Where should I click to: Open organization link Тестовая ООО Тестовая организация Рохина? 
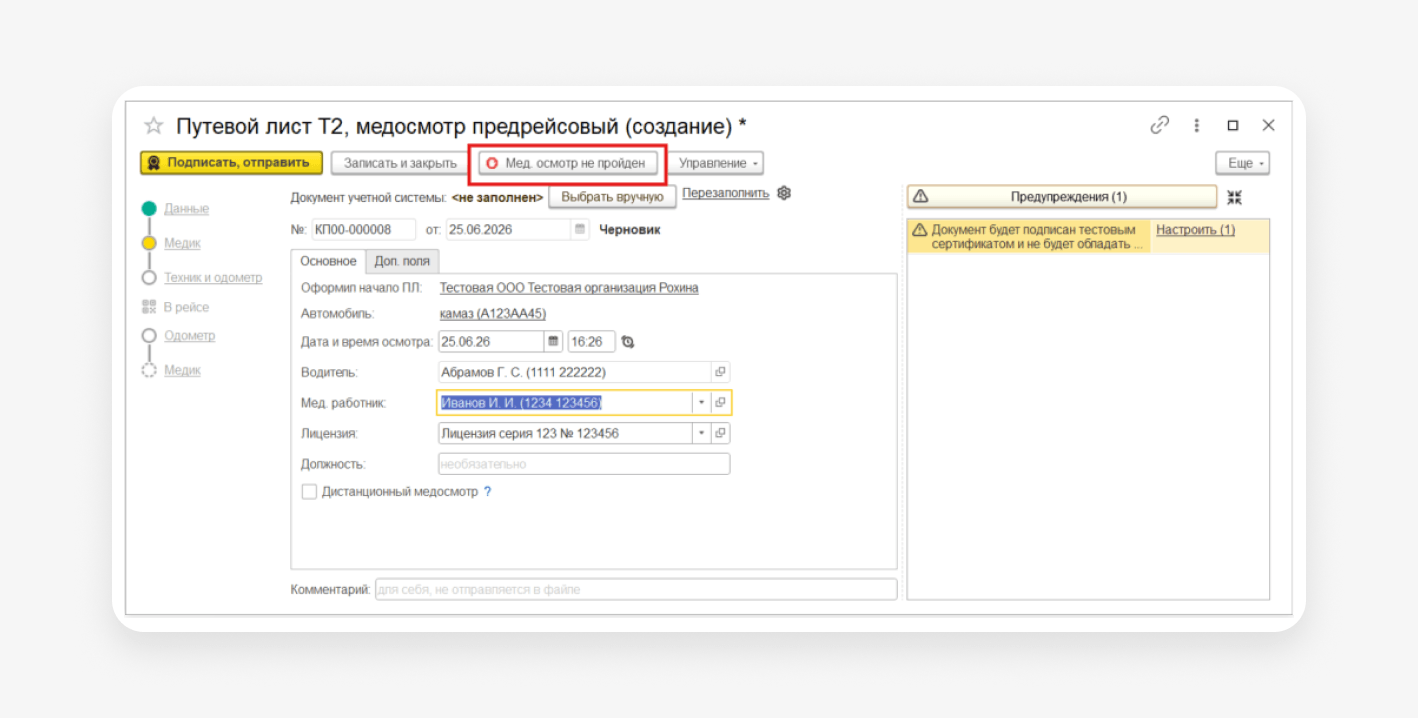(569, 288)
